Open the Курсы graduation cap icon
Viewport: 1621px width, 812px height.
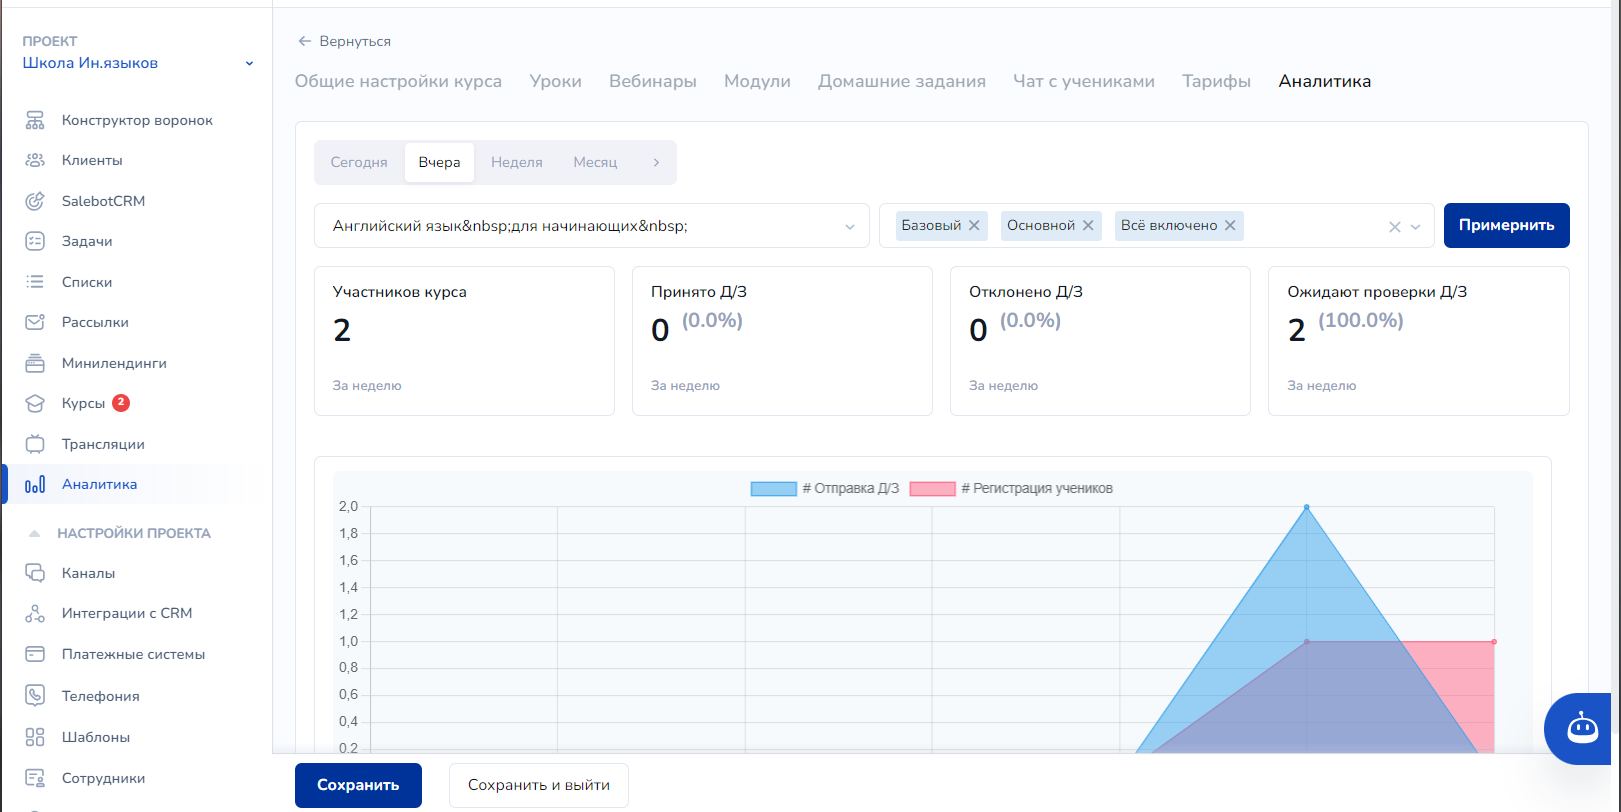[35, 403]
